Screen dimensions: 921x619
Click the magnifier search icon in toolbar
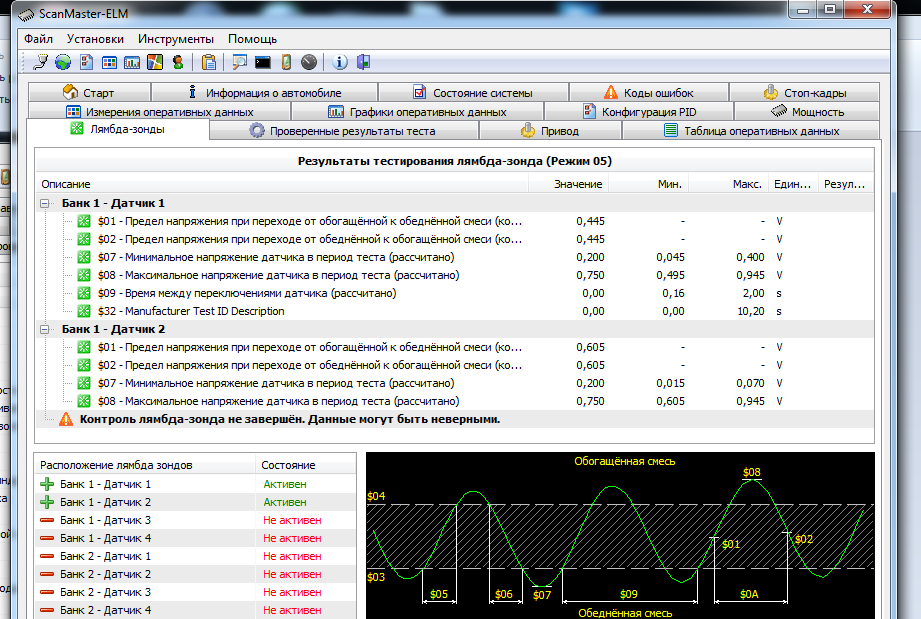point(240,62)
